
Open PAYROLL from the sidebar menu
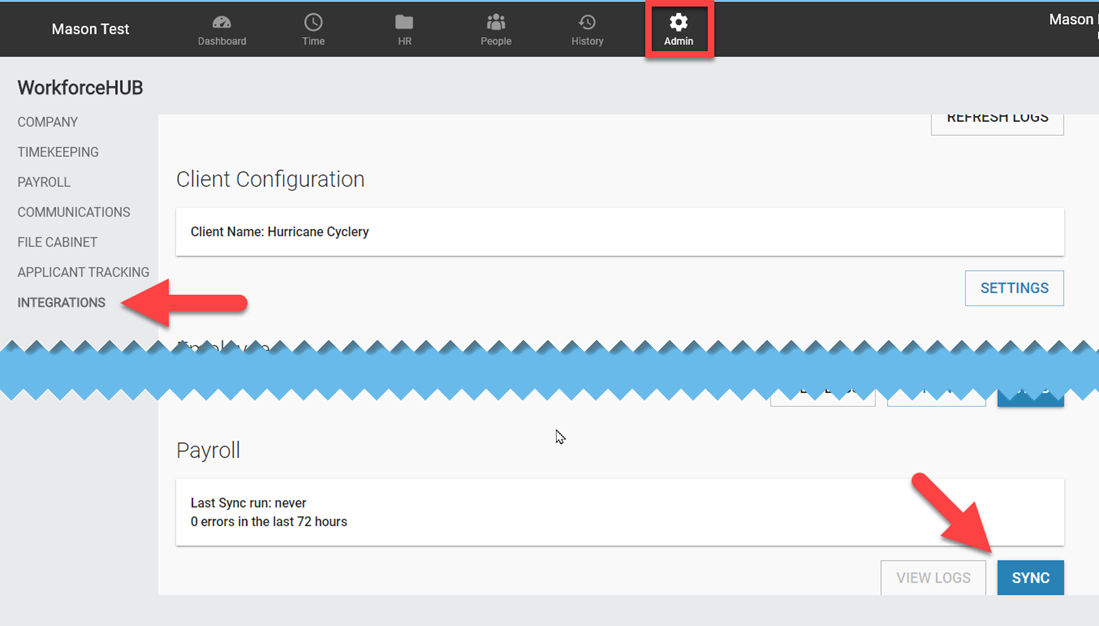(x=44, y=182)
